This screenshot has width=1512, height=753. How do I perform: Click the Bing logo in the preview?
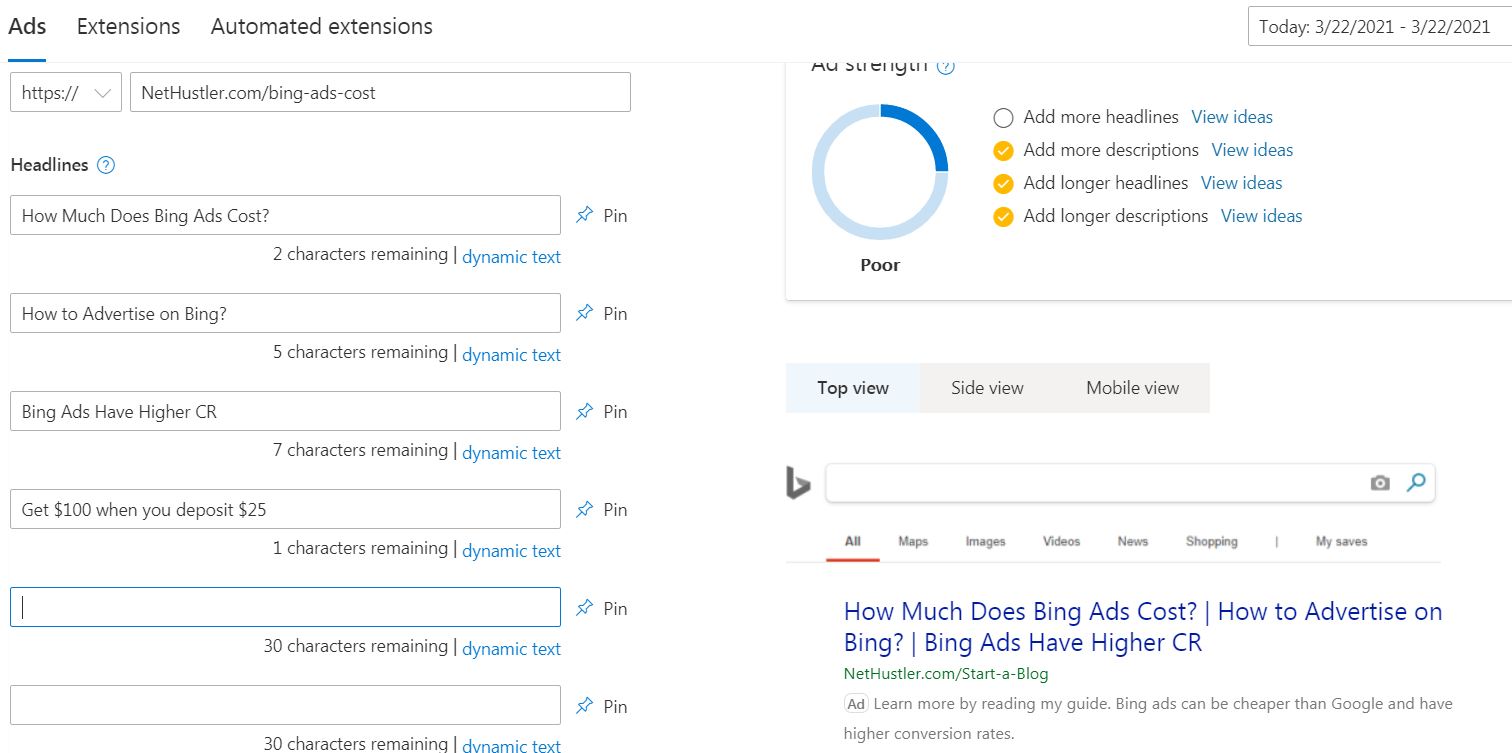[798, 483]
